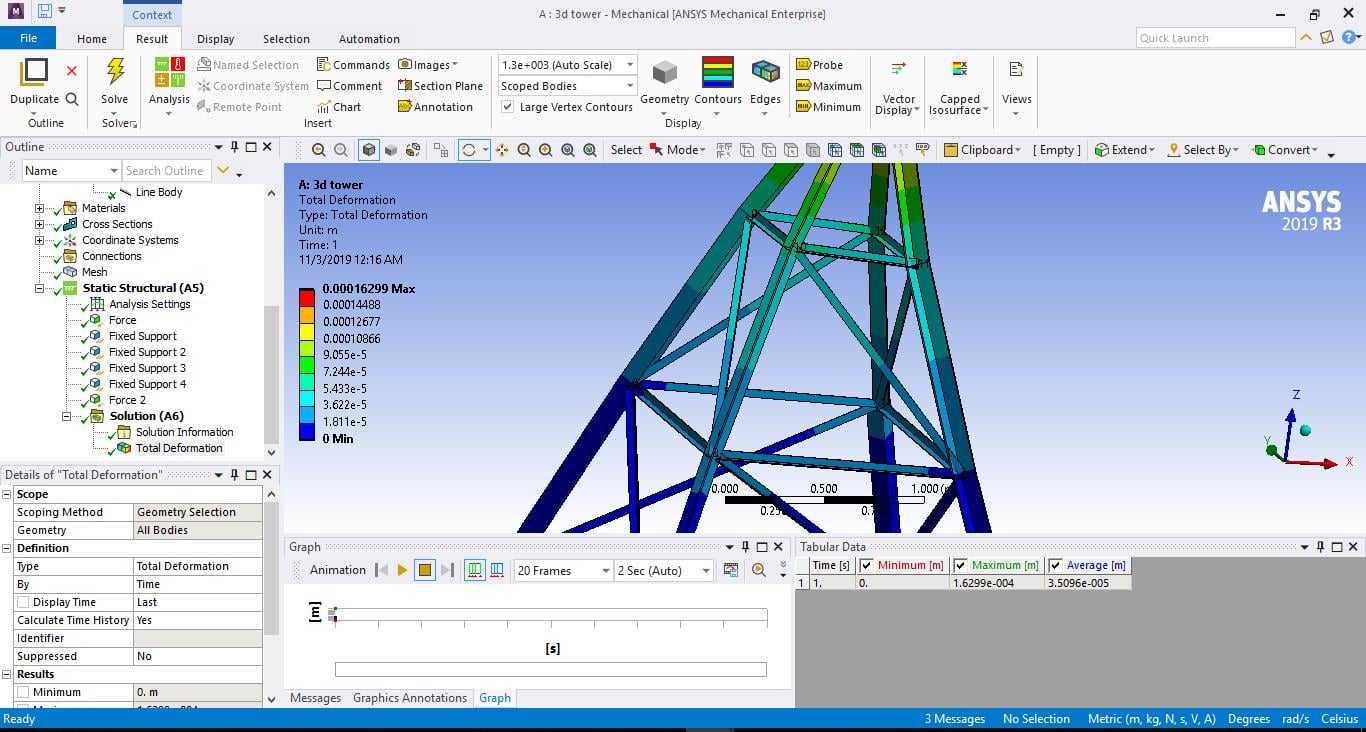Click the Duplicate outline icon
Screen dimensions: 1366x732
click(x=34, y=73)
